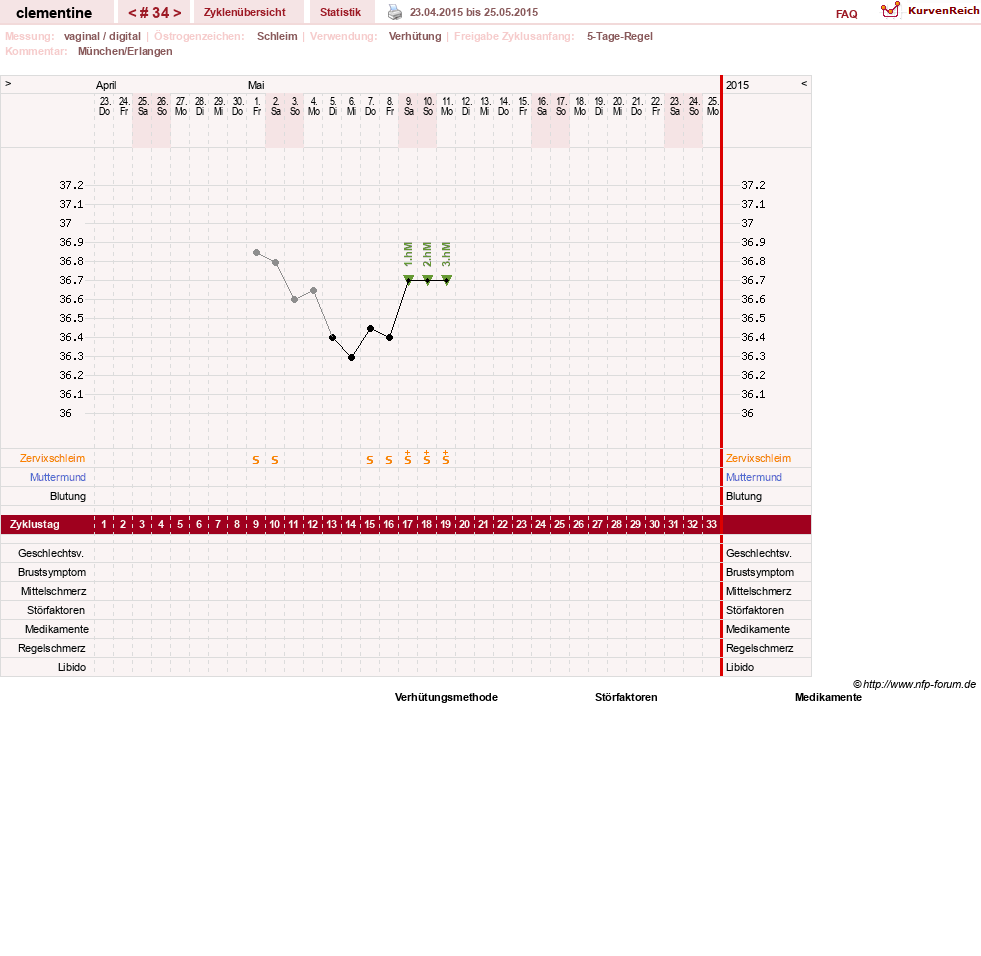Click the date range 23.04.2015 bis 25.05.2015

[474, 12]
